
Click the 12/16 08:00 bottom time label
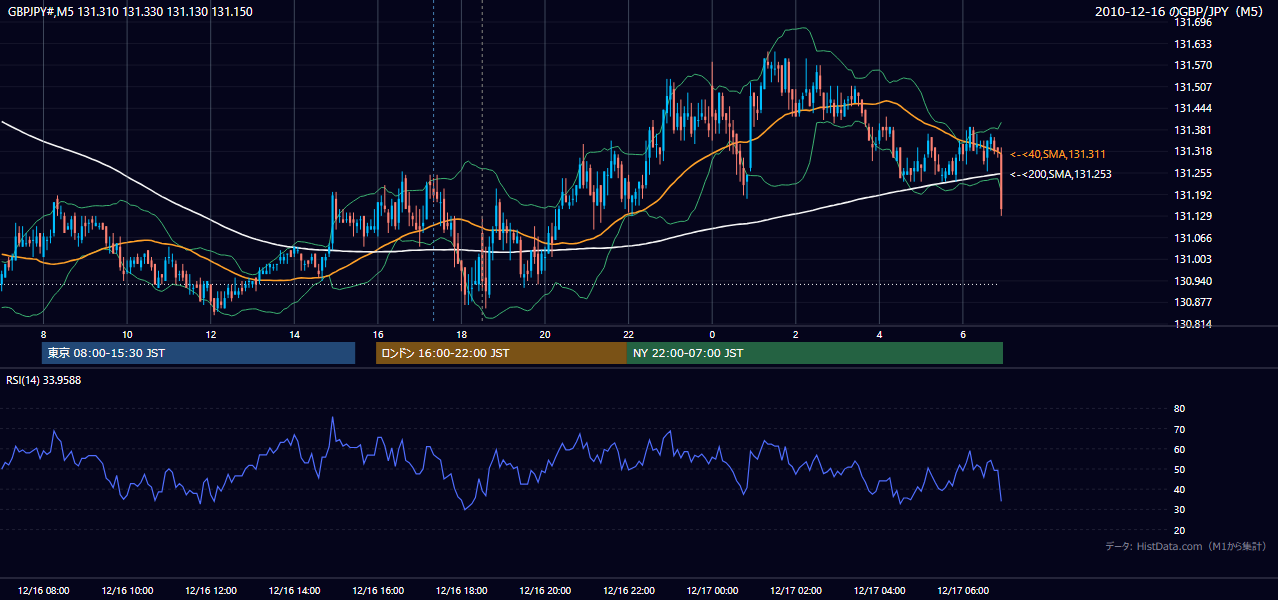(x=43, y=591)
